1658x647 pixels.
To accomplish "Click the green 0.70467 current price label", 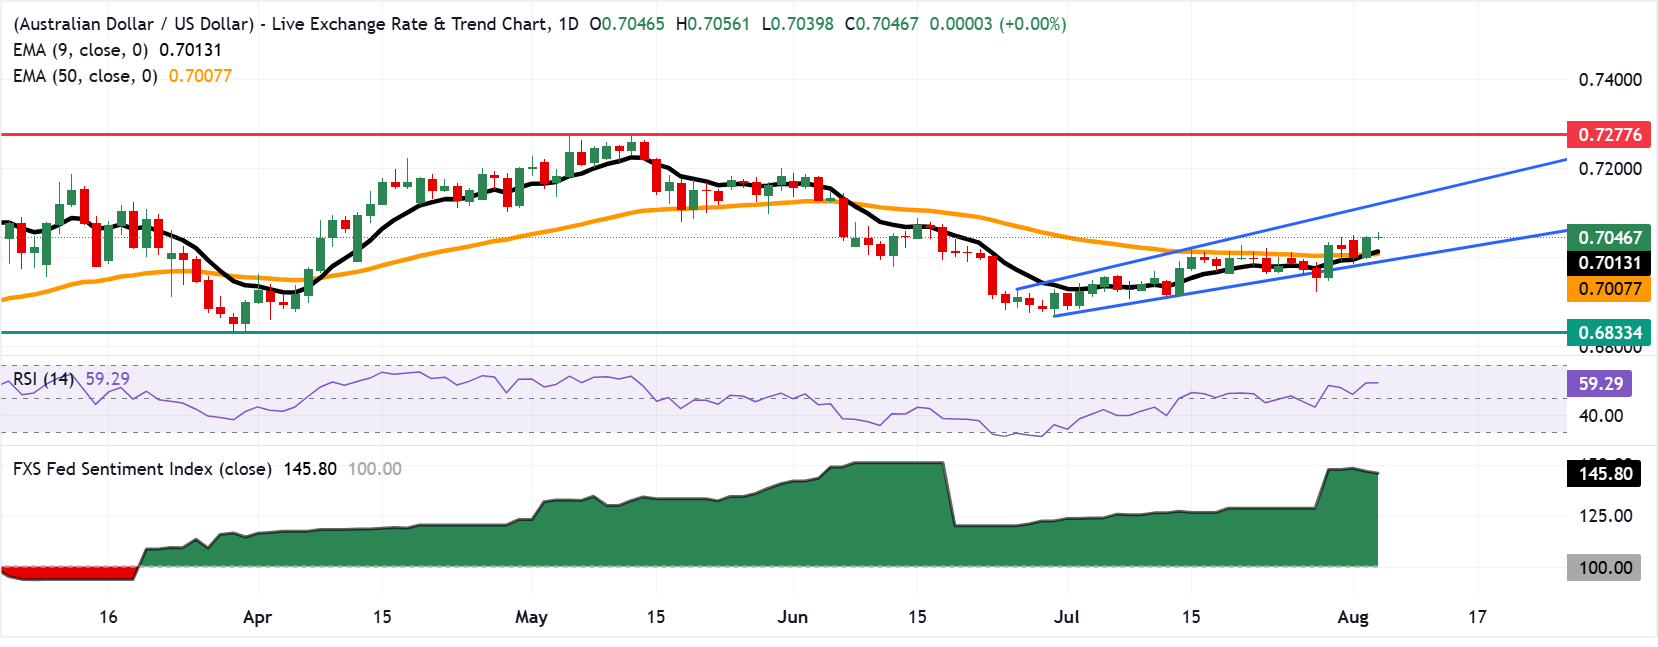I will pyautogui.click(x=1609, y=237).
